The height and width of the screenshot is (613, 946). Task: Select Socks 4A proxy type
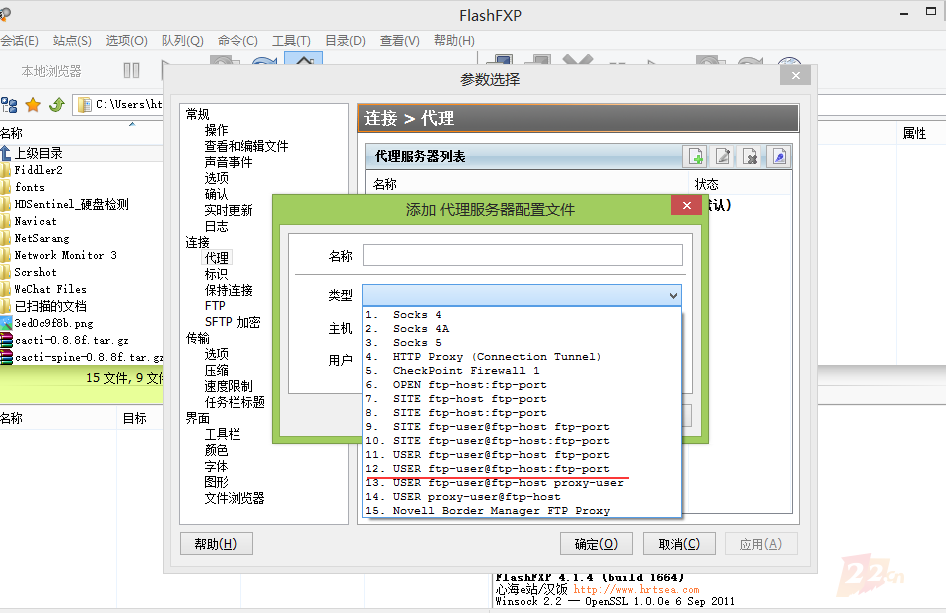[x=522, y=329]
